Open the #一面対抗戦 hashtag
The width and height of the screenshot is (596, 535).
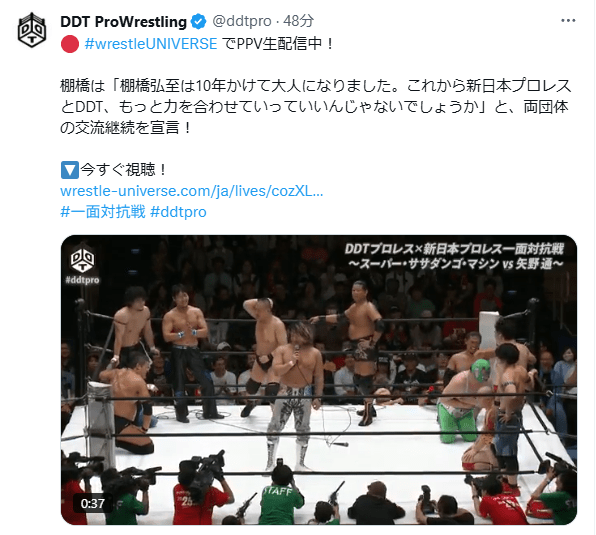tap(103, 212)
